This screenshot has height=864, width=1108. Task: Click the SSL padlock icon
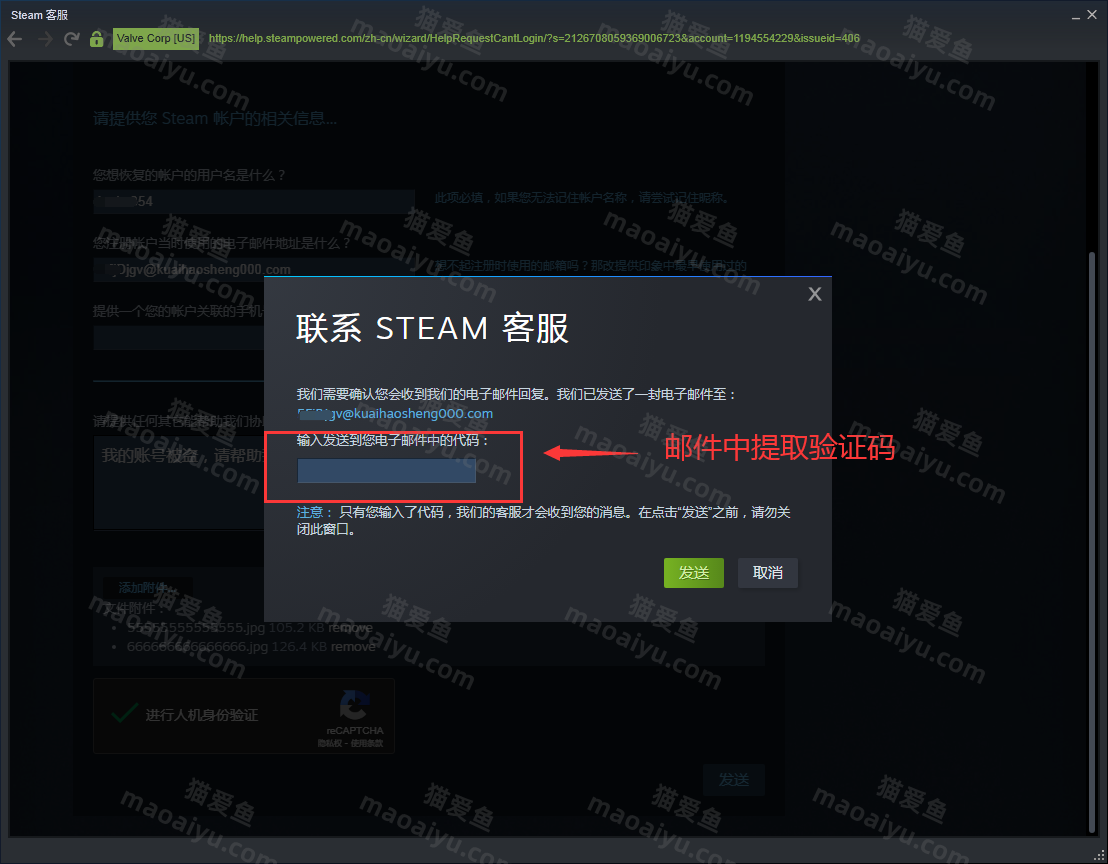(x=96, y=38)
